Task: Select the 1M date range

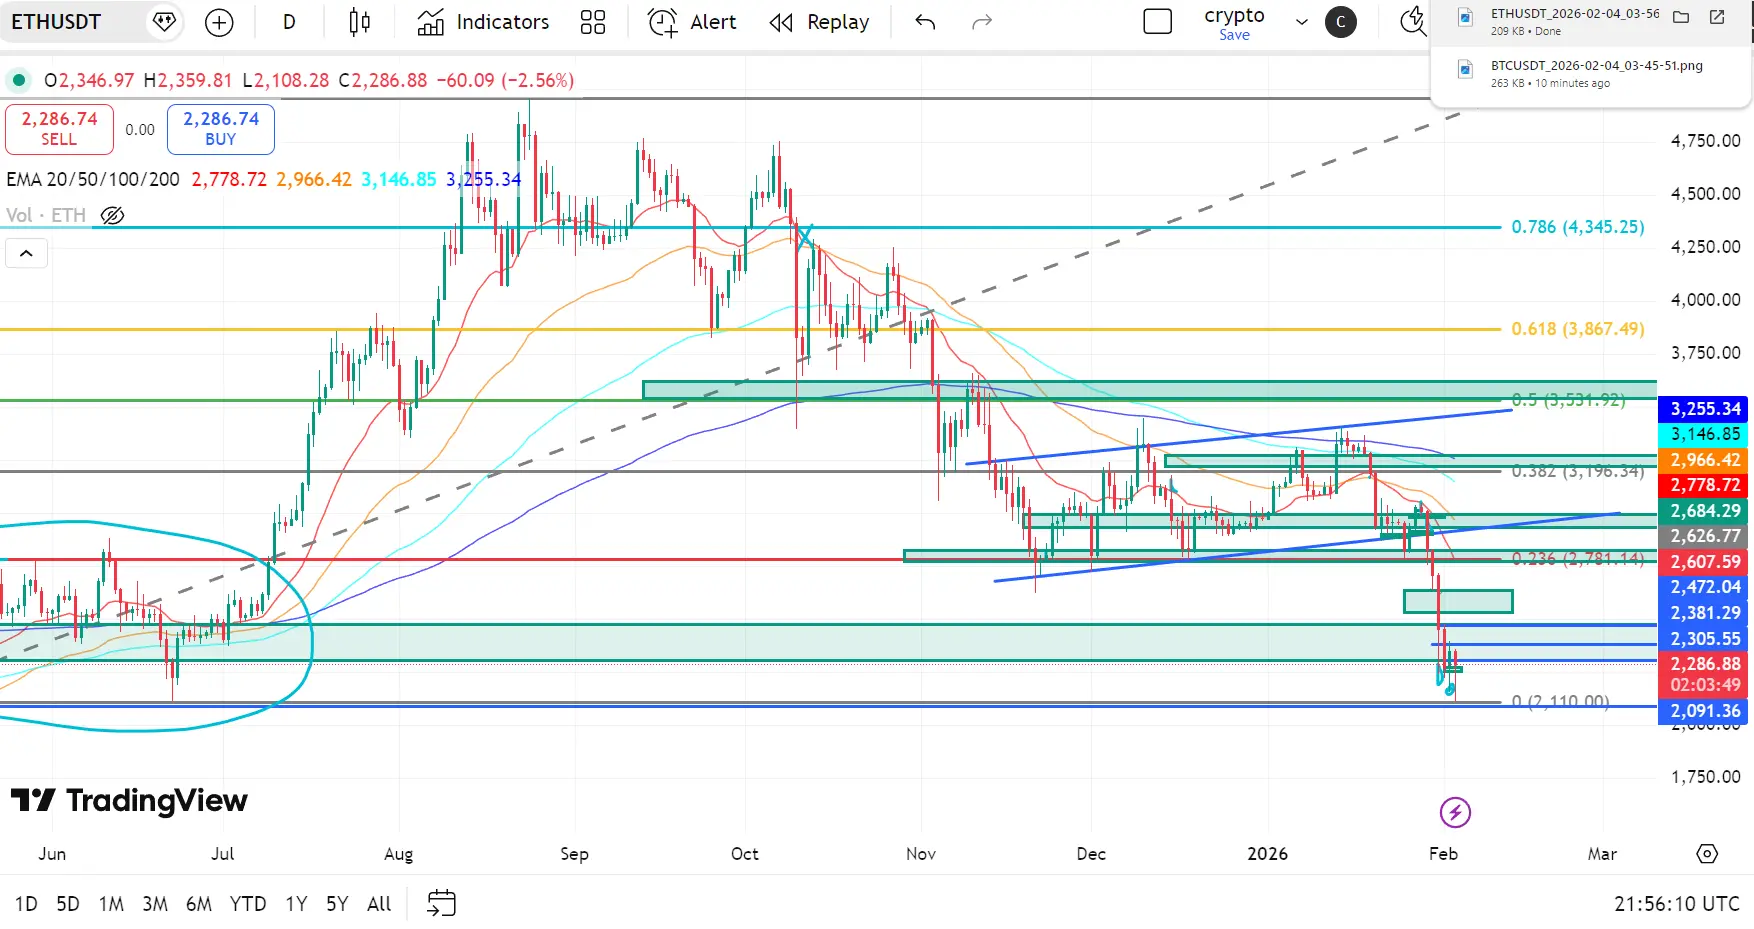Action: pos(111,904)
